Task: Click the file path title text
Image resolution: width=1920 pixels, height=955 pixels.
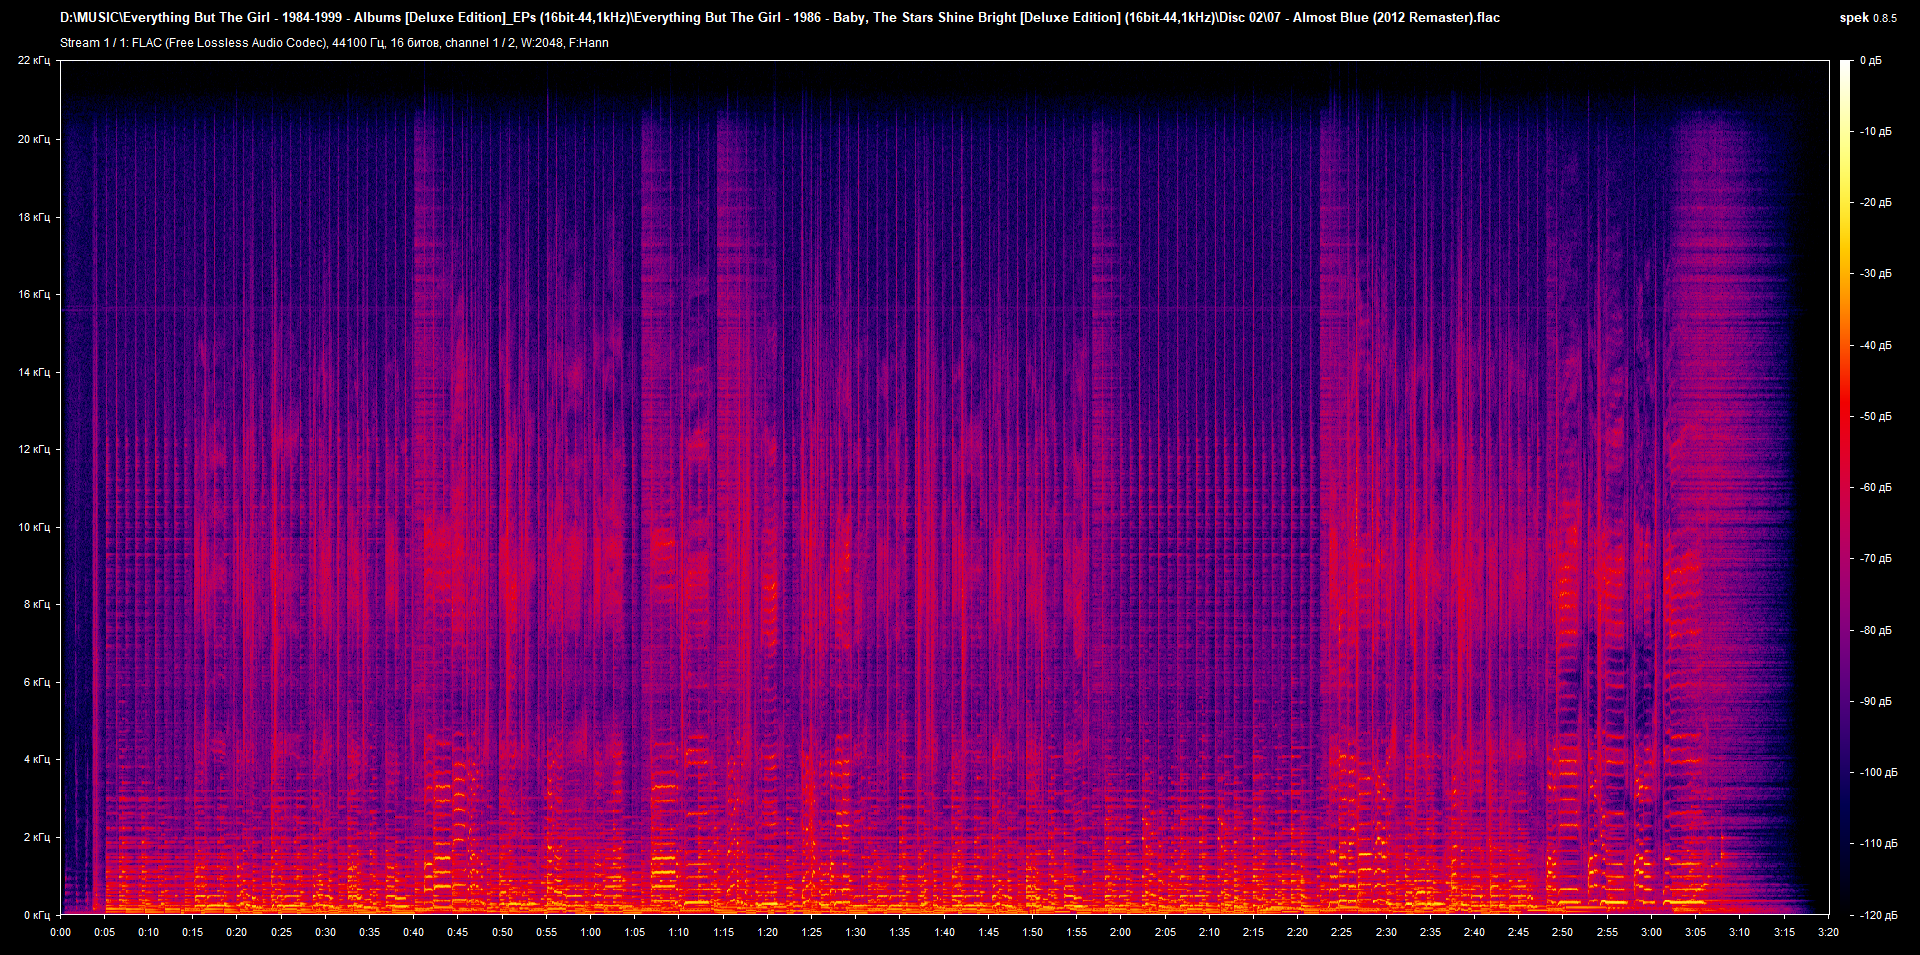Action: [779, 17]
